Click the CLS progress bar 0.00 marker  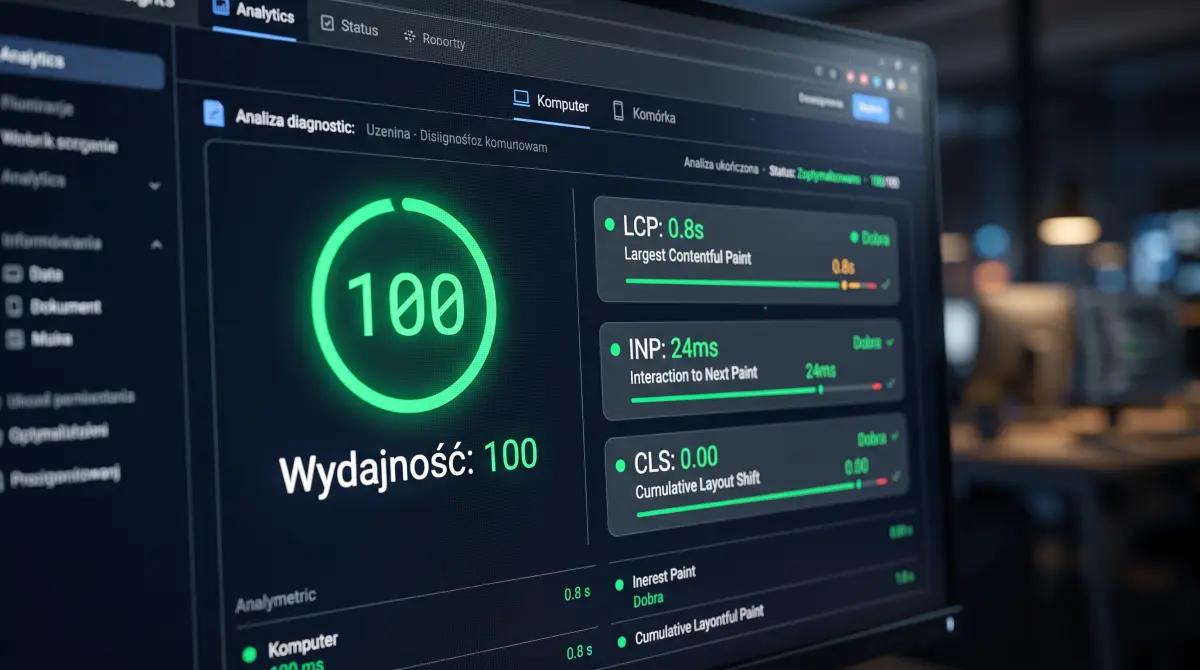pyautogui.click(x=858, y=484)
